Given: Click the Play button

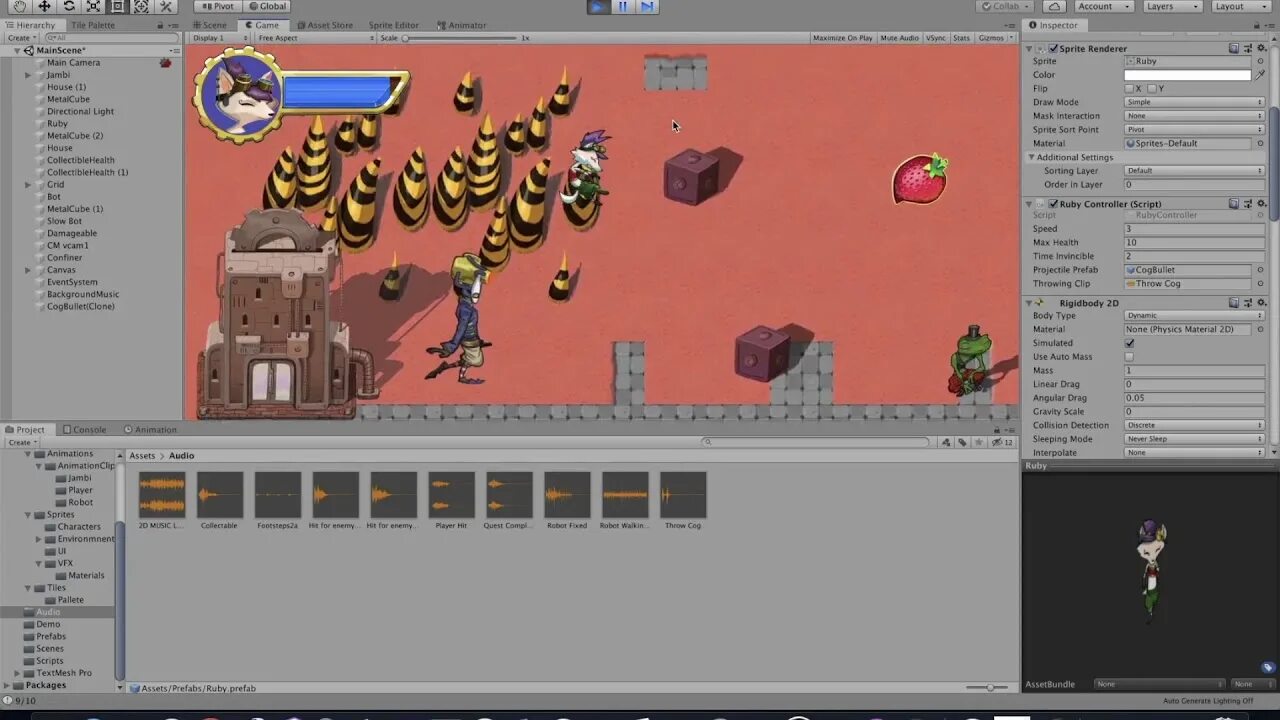Looking at the screenshot, I should [x=597, y=6].
